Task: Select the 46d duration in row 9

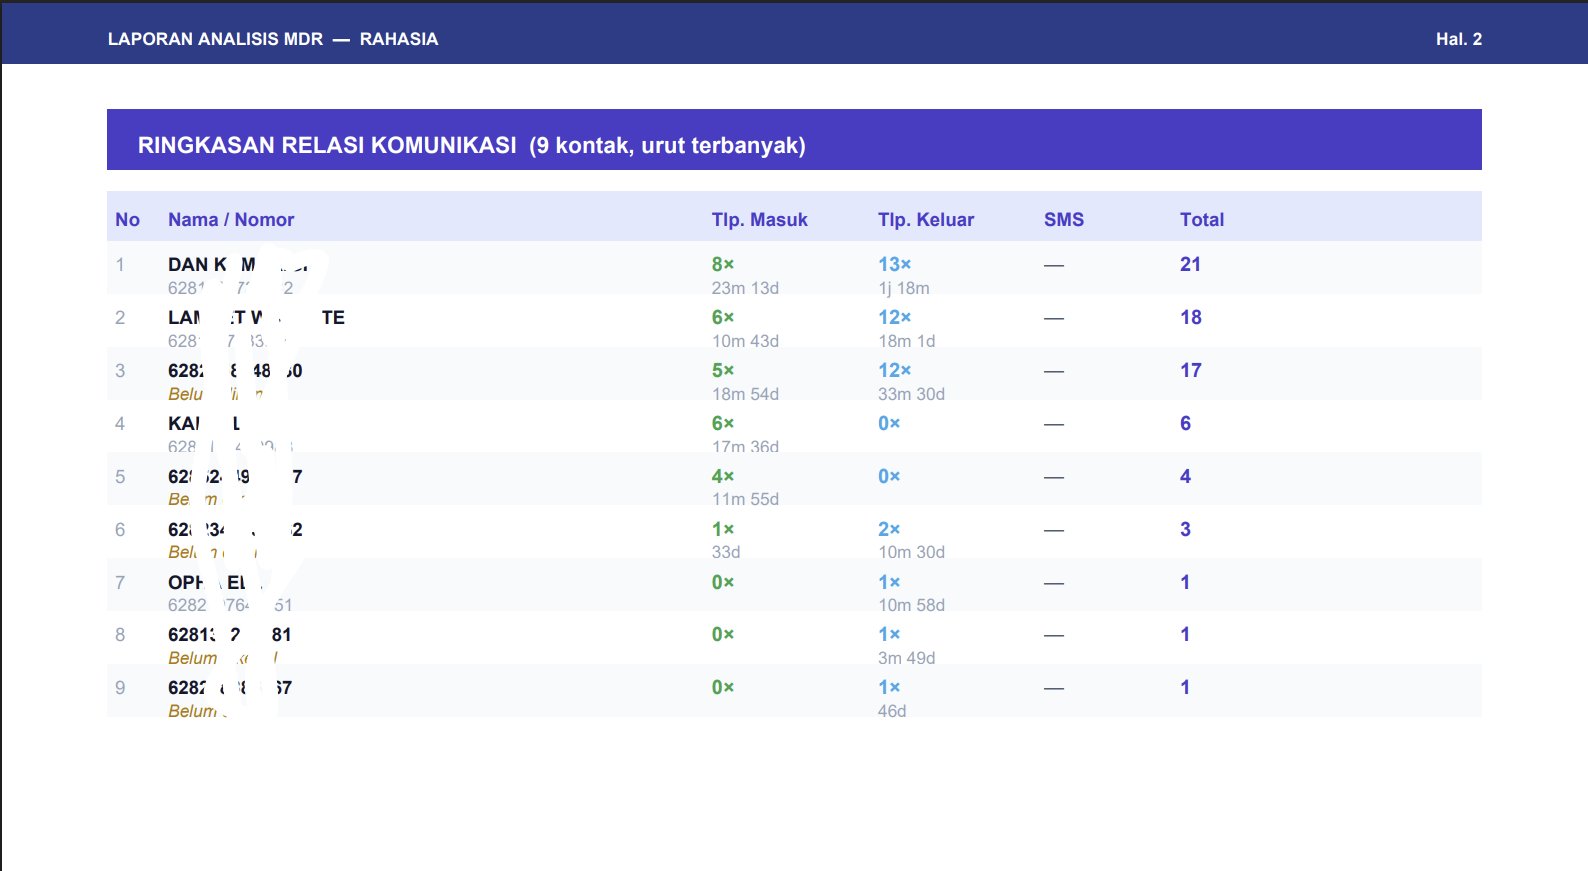Action: coord(892,711)
